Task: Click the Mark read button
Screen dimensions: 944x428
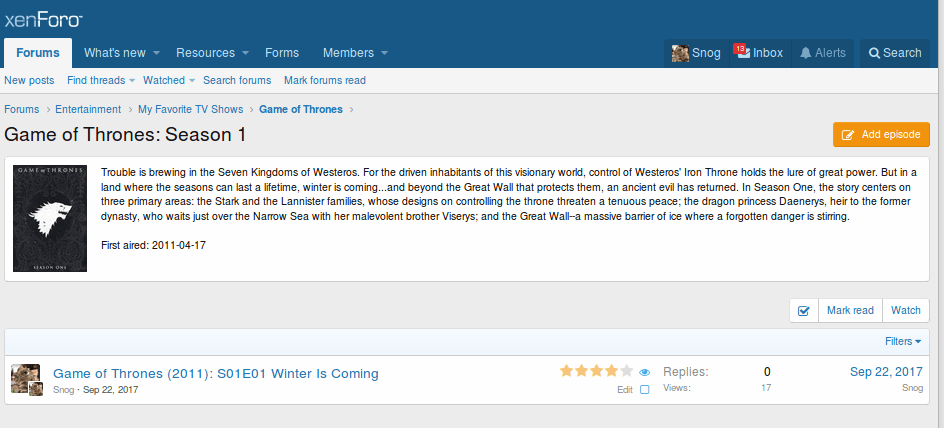Action: (850, 311)
